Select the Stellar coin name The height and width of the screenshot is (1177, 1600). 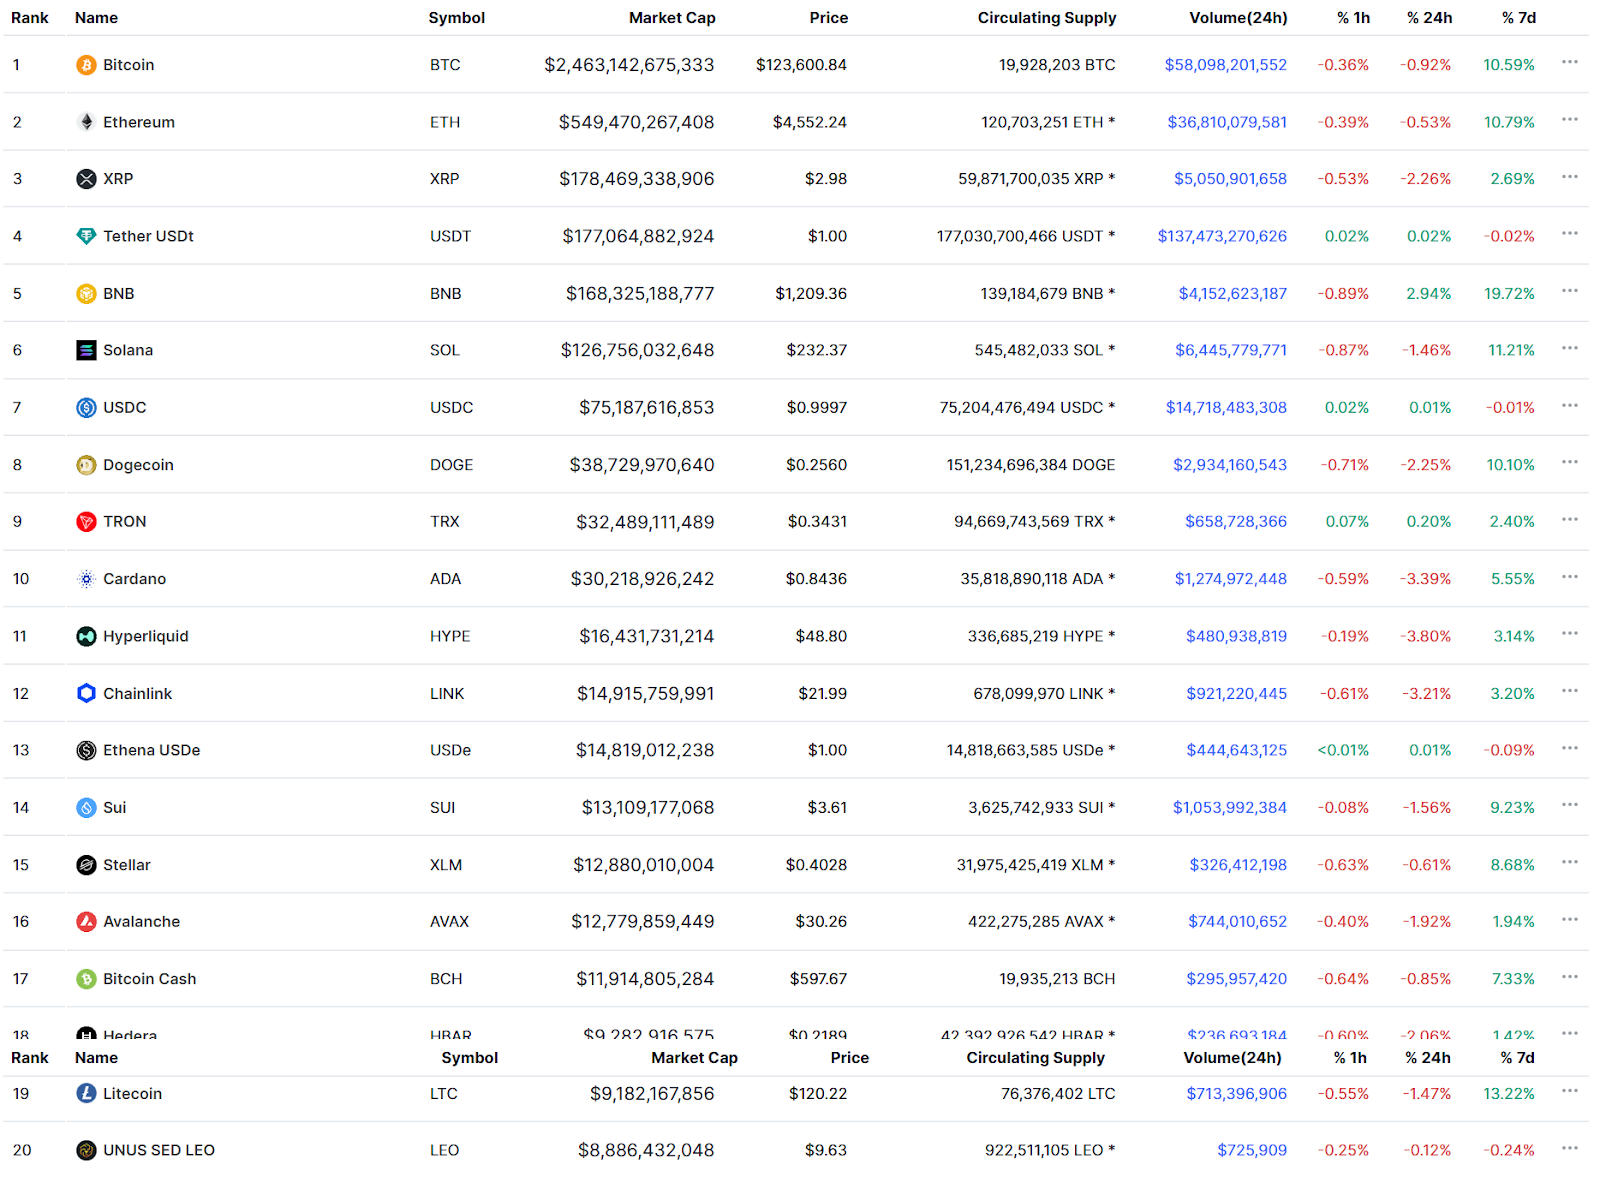click(x=127, y=865)
